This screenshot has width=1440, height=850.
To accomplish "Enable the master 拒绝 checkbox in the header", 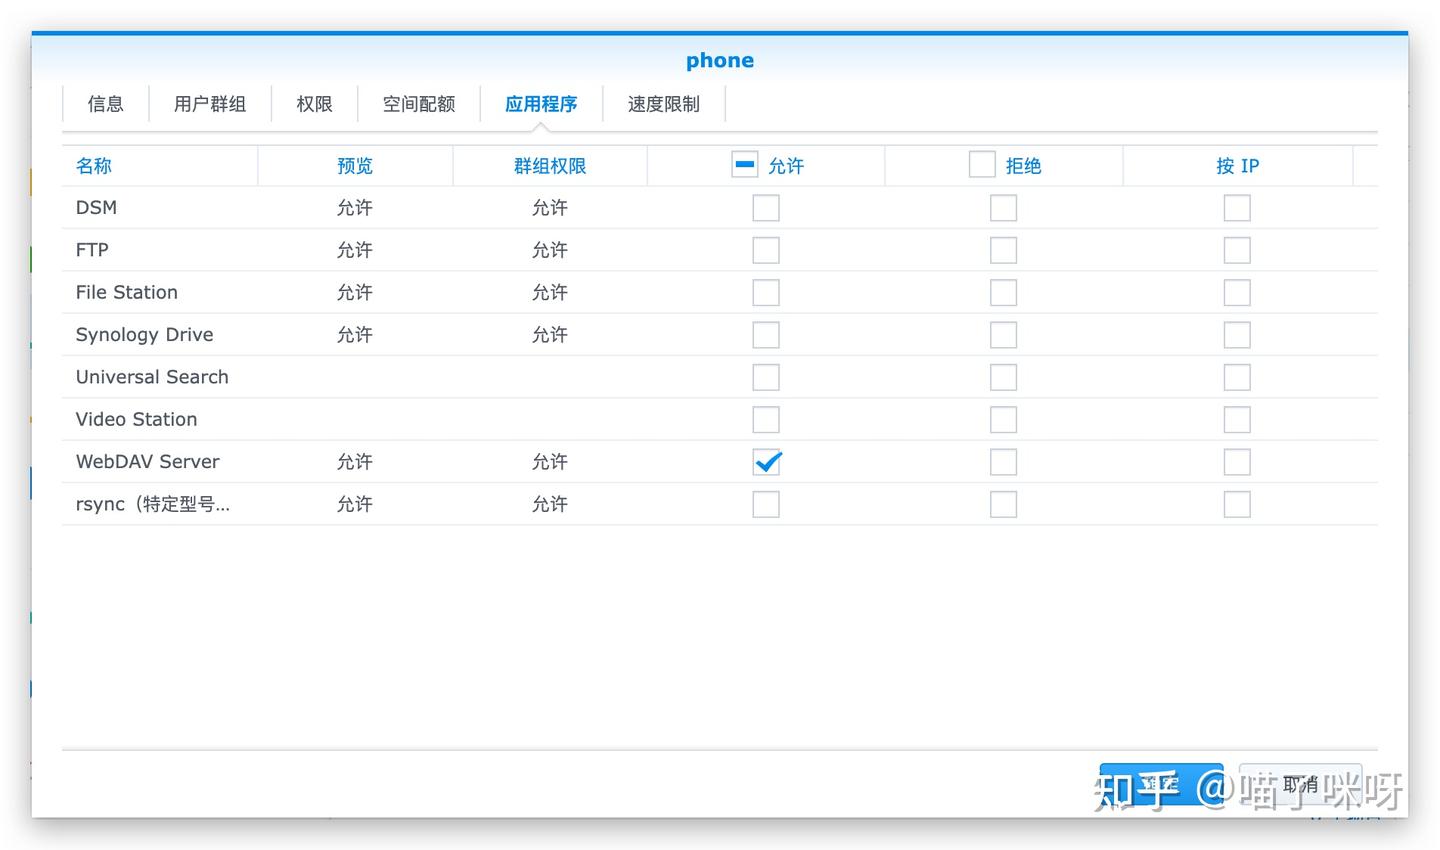I will coord(981,163).
